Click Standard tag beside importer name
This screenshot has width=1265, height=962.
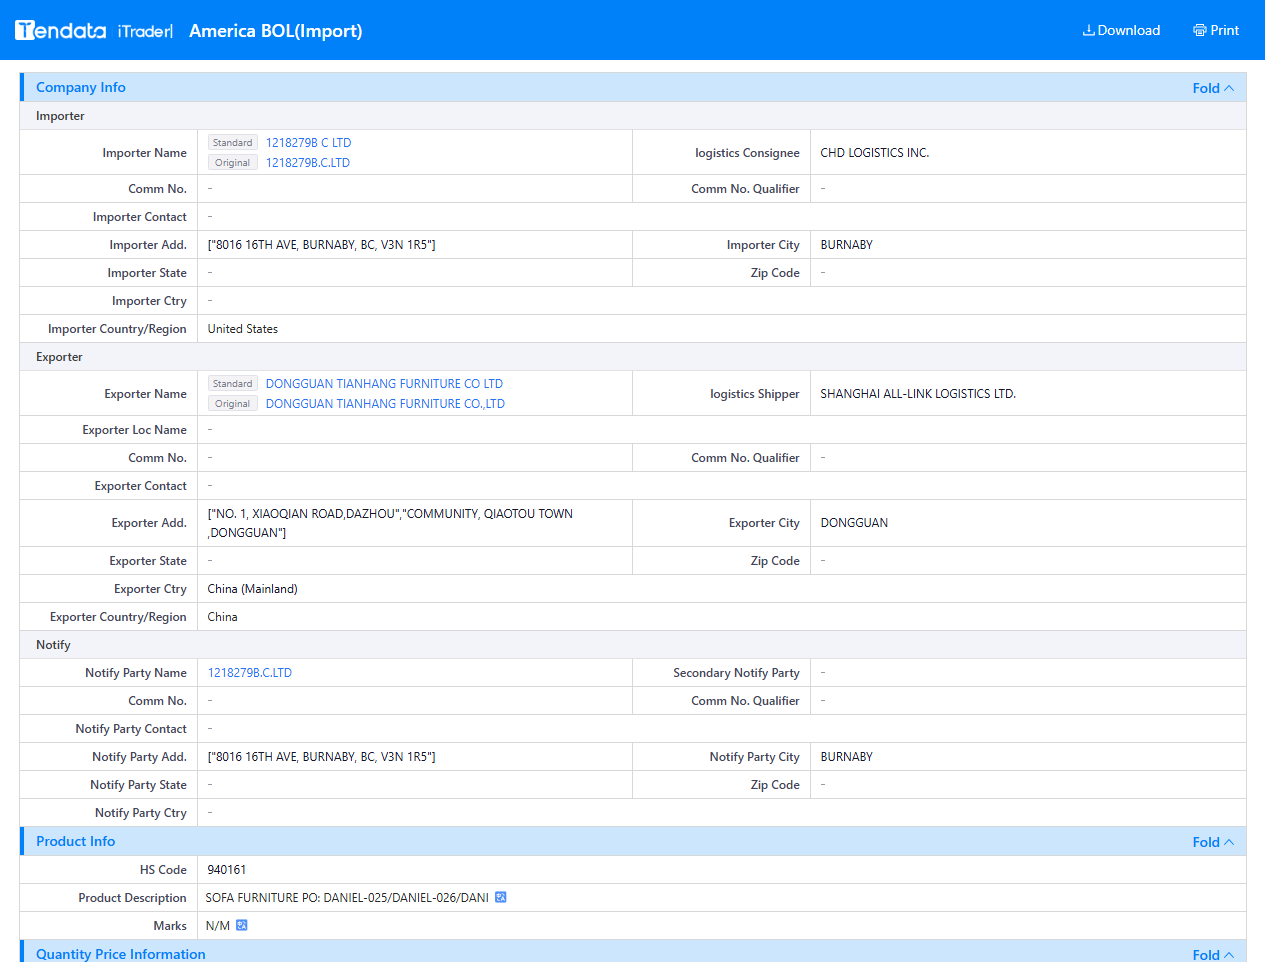[233, 143]
